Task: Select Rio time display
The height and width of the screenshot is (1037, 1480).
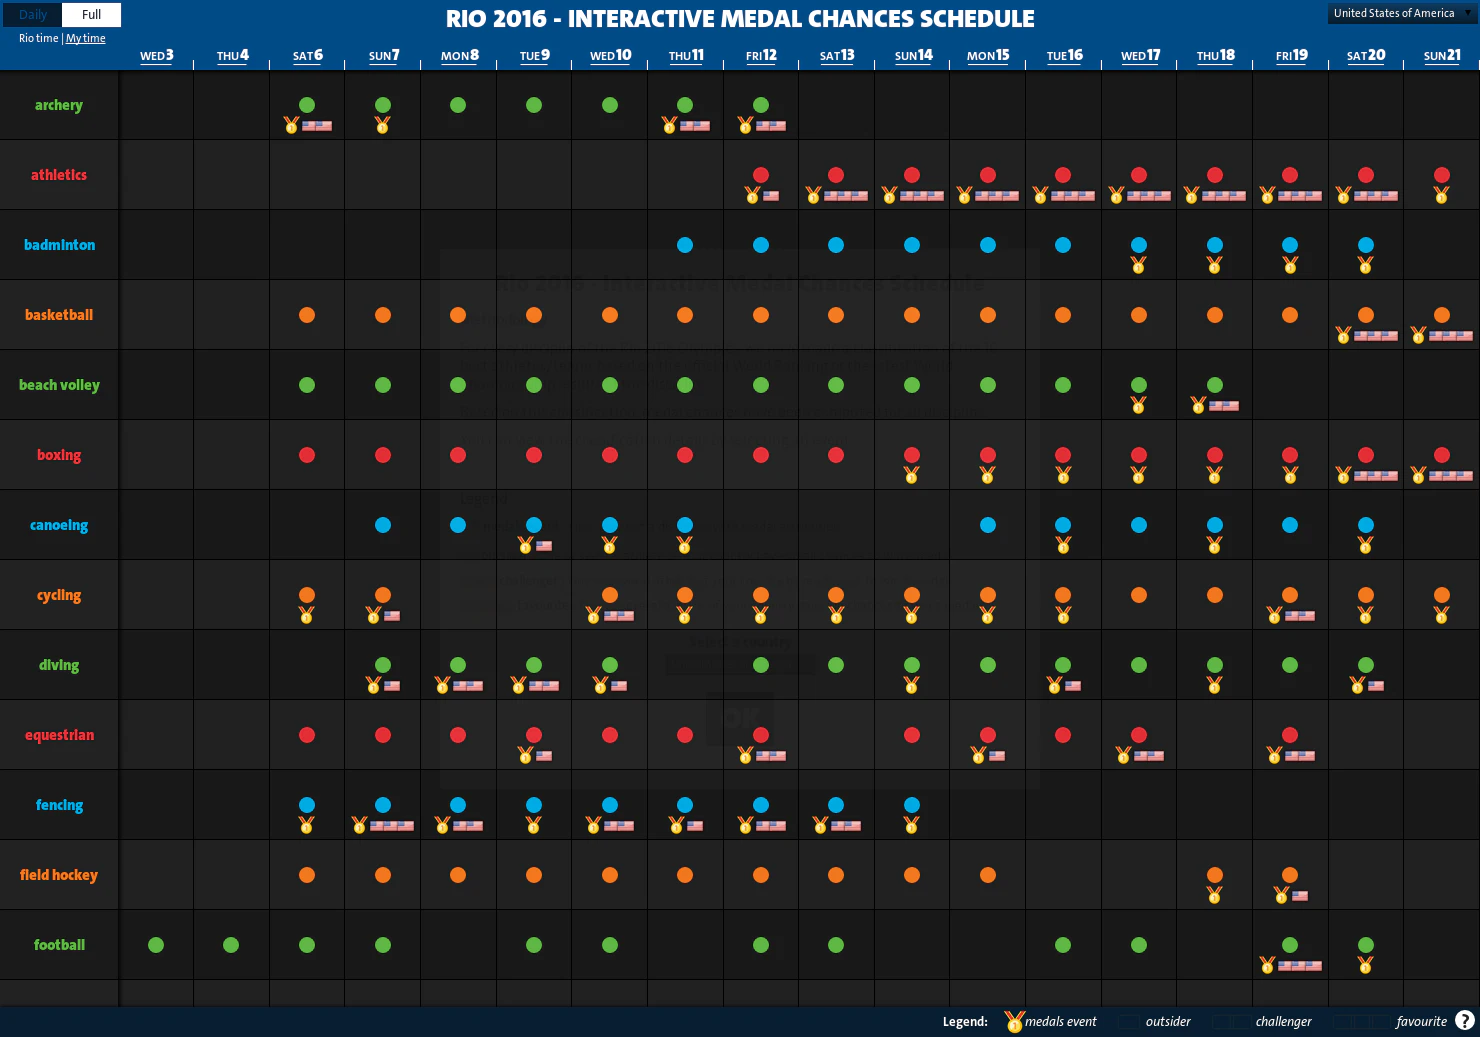Action: click(38, 38)
